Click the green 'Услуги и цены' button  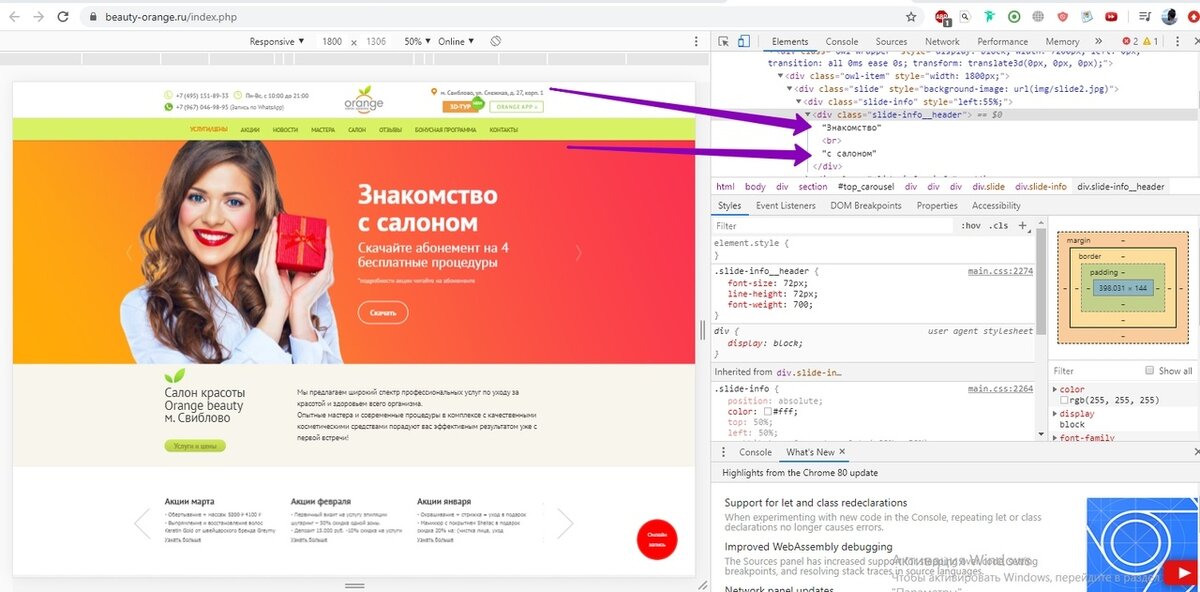click(x=195, y=446)
